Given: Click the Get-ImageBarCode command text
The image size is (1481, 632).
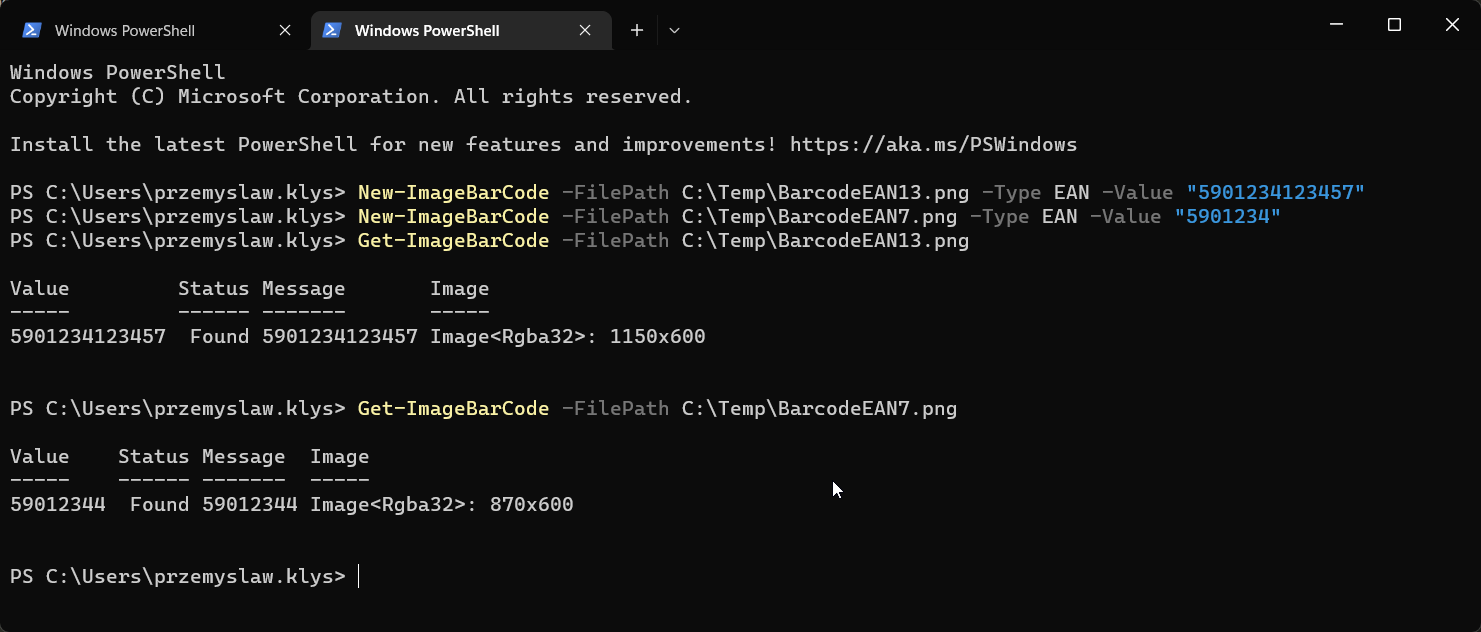Looking at the screenshot, I should [x=452, y=240].
